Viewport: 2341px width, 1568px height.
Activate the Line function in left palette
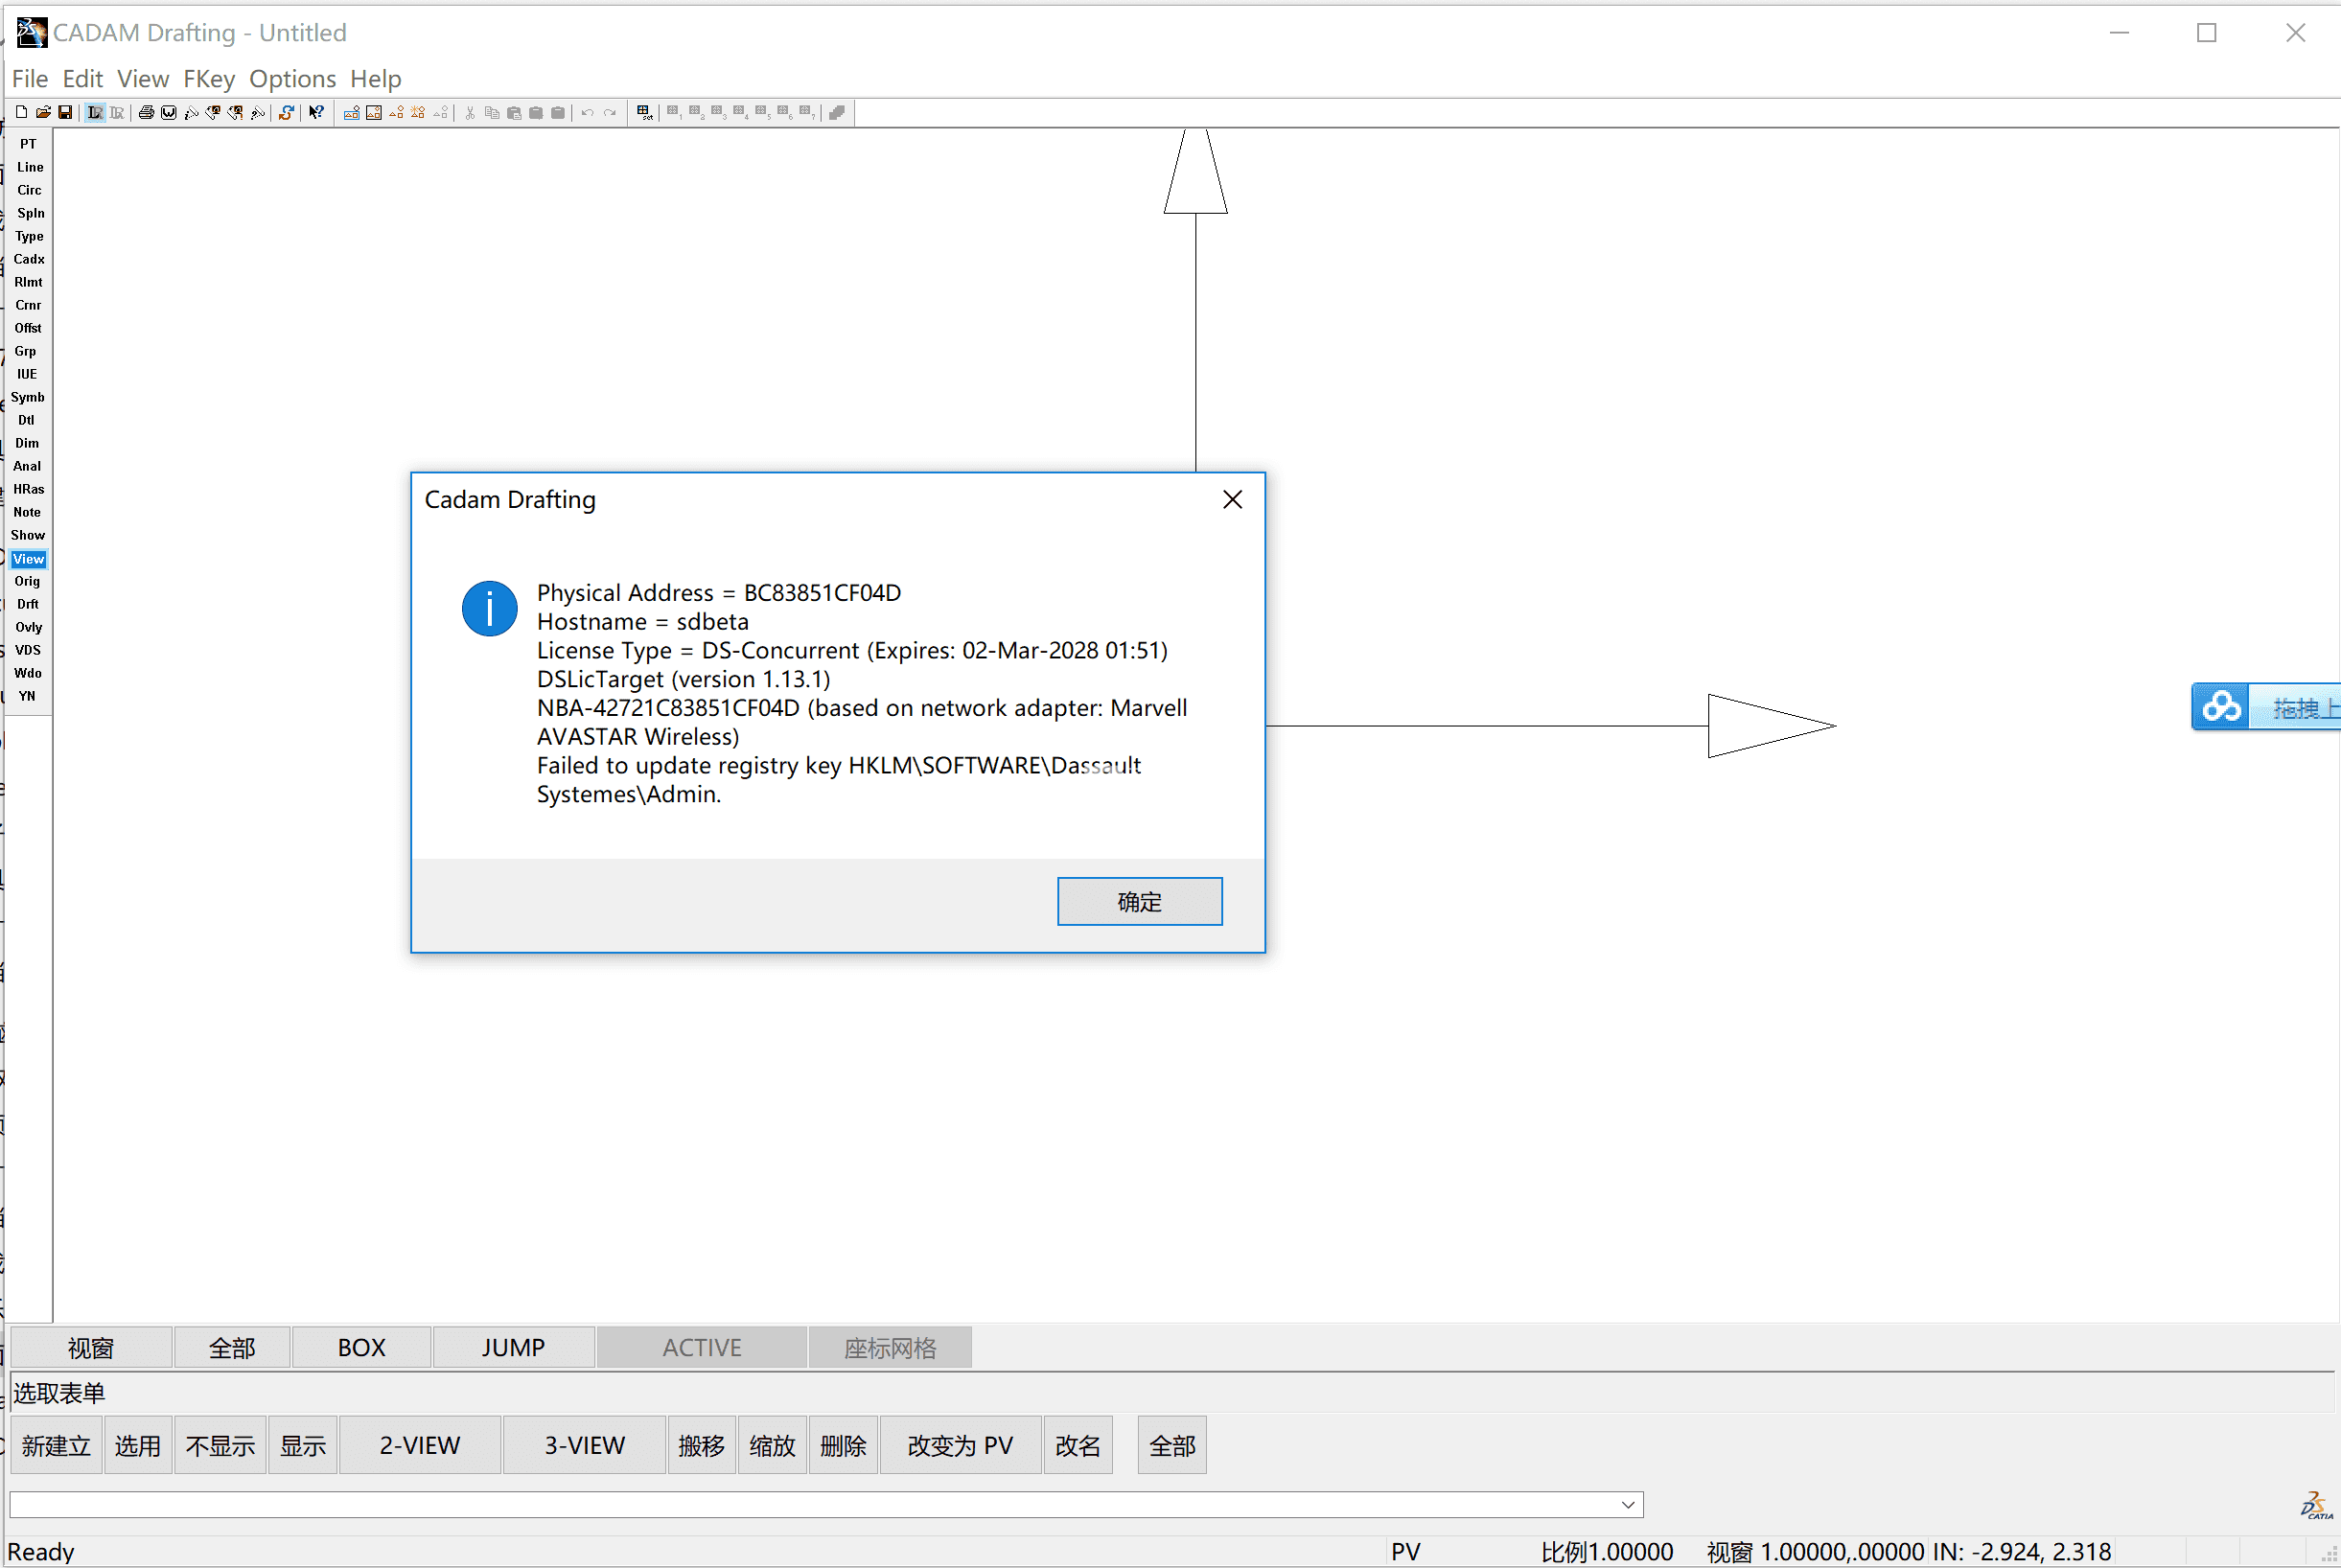[x=29, y=167]
